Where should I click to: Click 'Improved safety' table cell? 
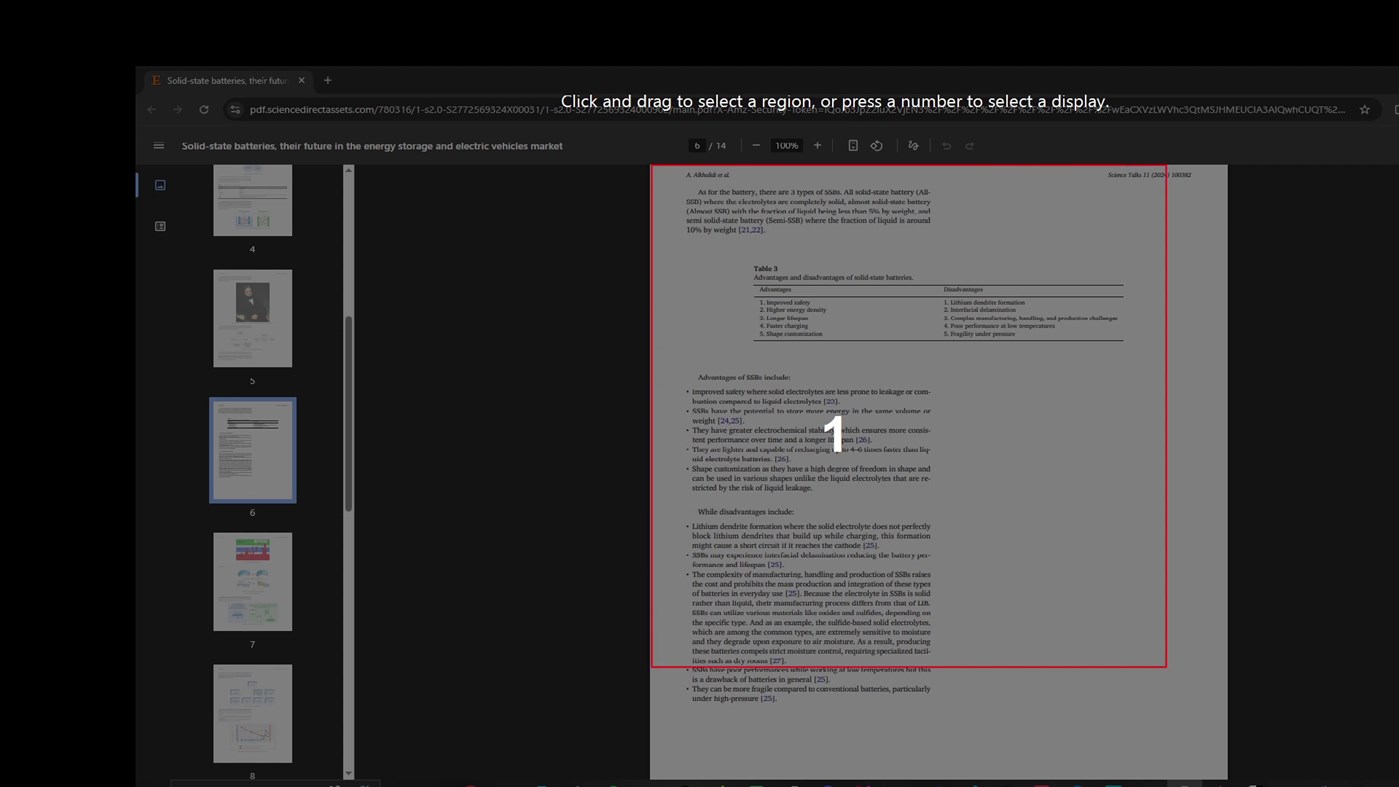(785, 302)
